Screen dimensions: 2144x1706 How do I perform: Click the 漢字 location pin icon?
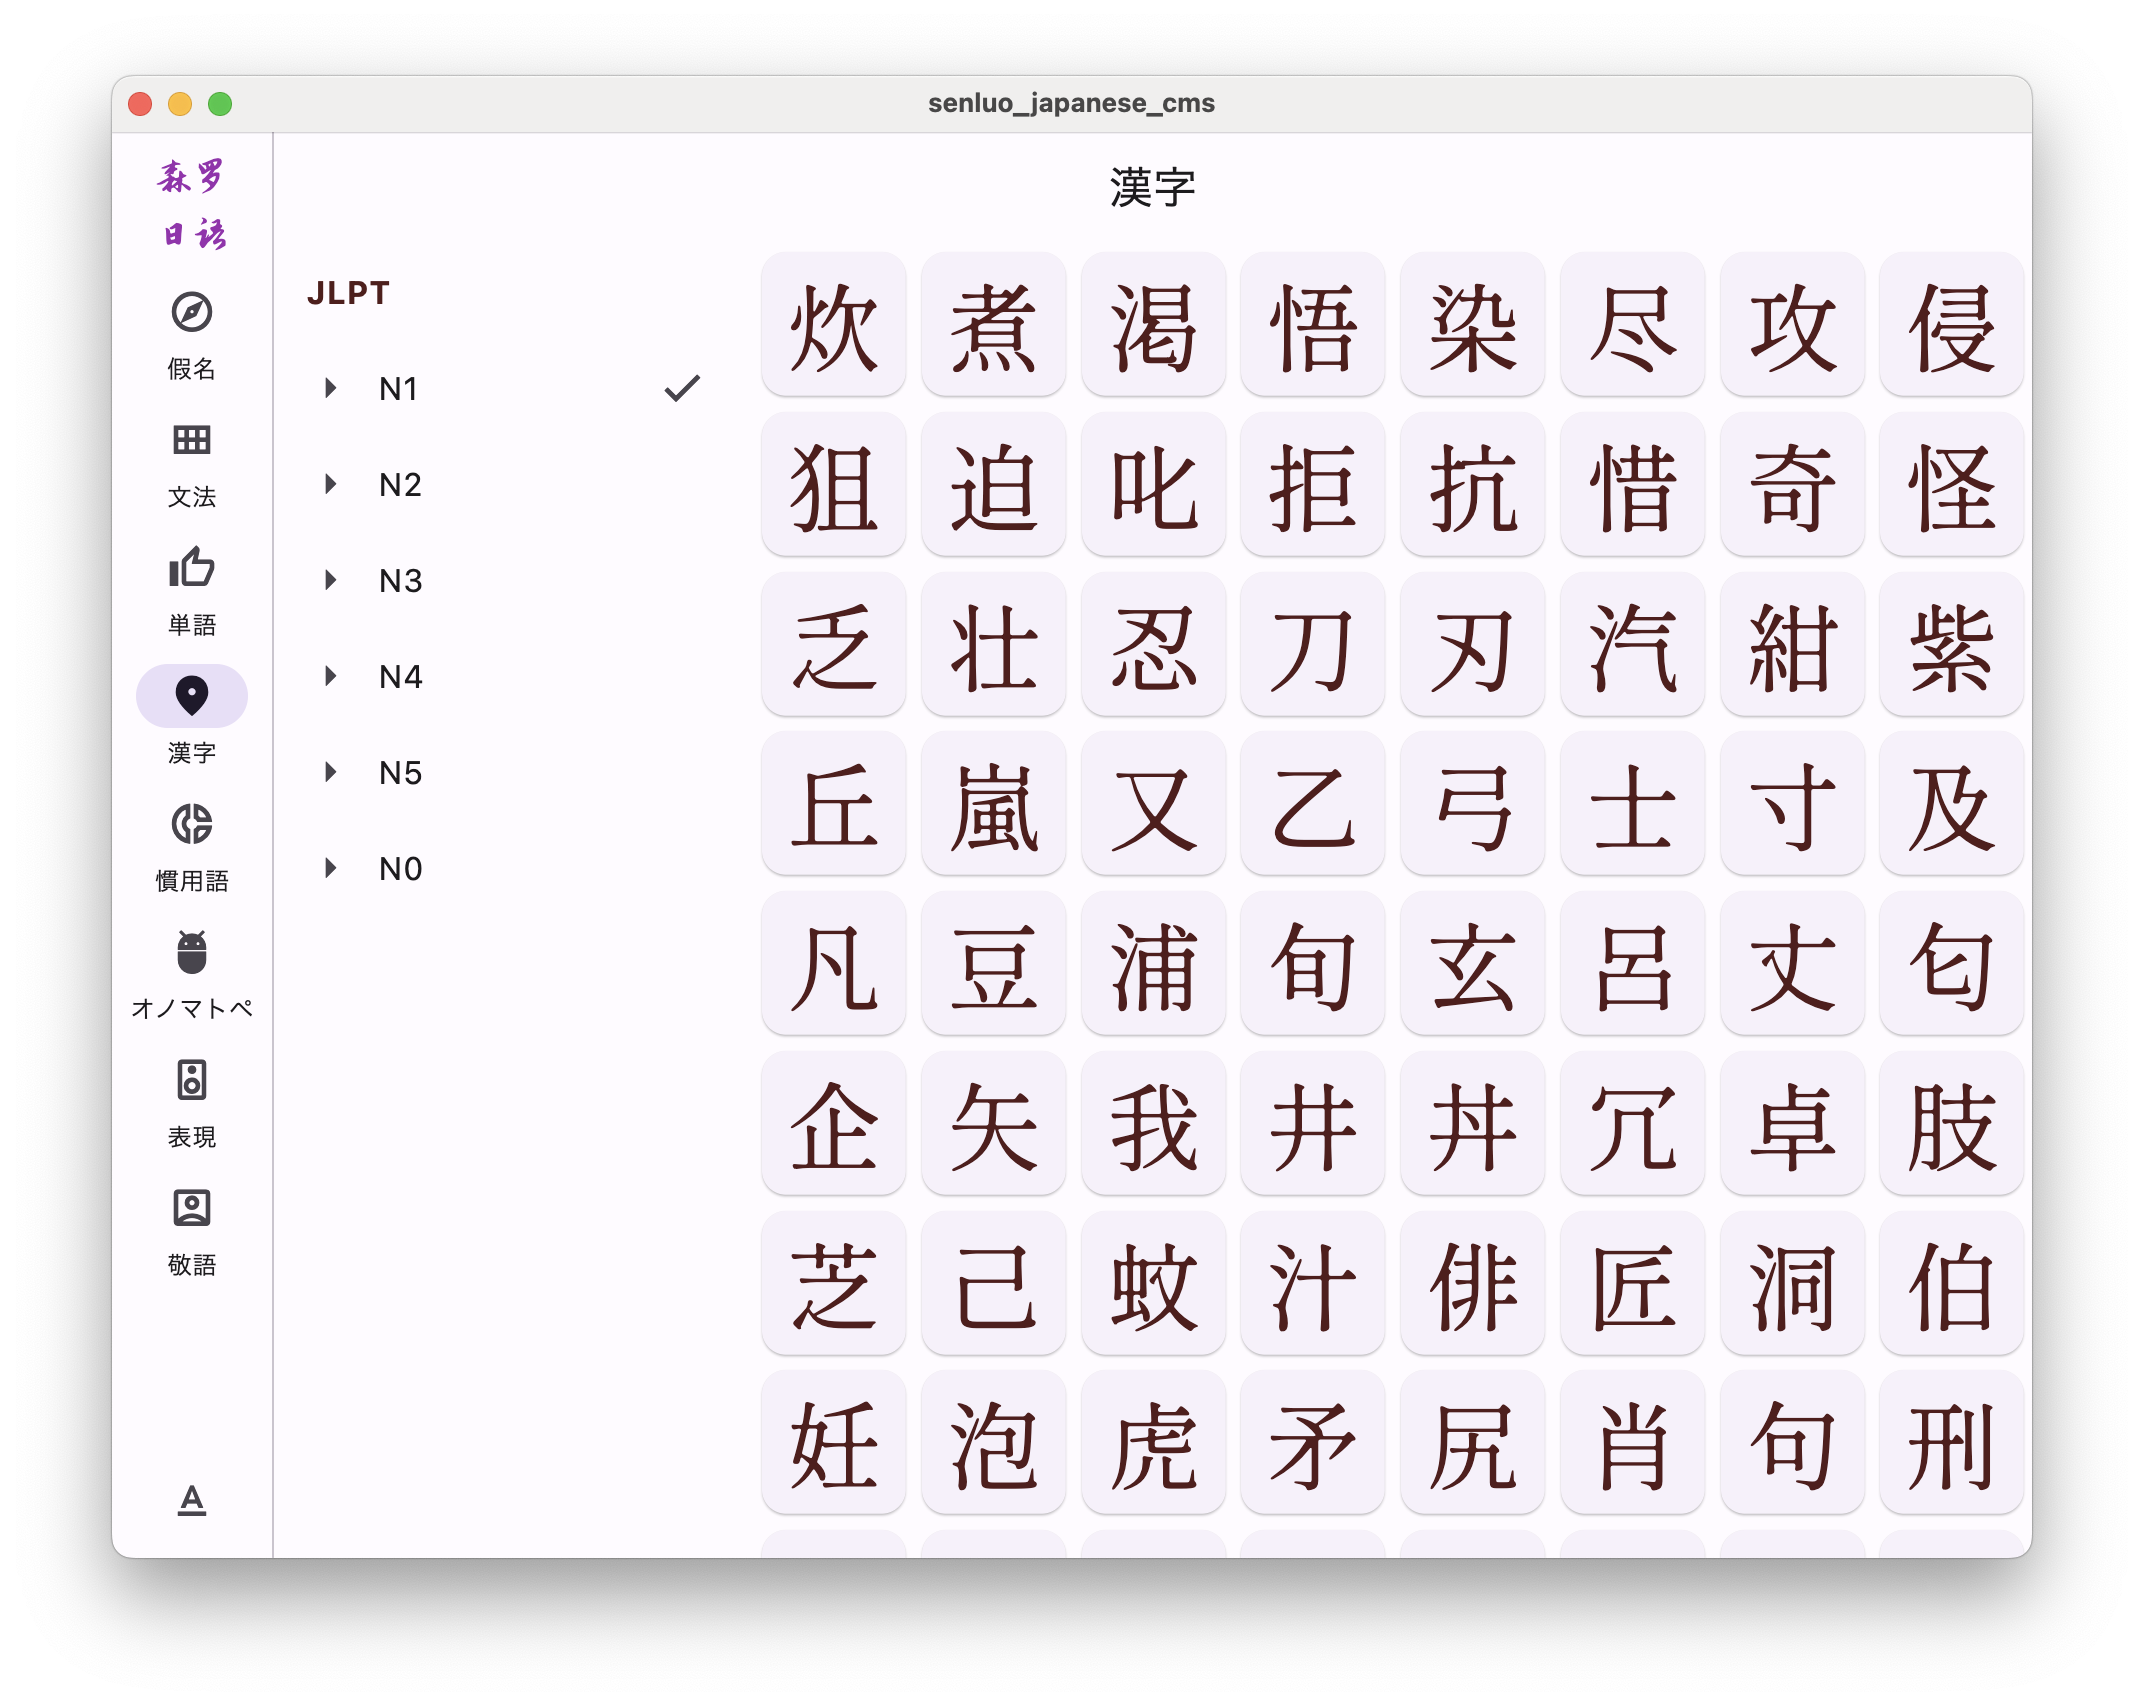pyautogui.click(x=191, y=696)
